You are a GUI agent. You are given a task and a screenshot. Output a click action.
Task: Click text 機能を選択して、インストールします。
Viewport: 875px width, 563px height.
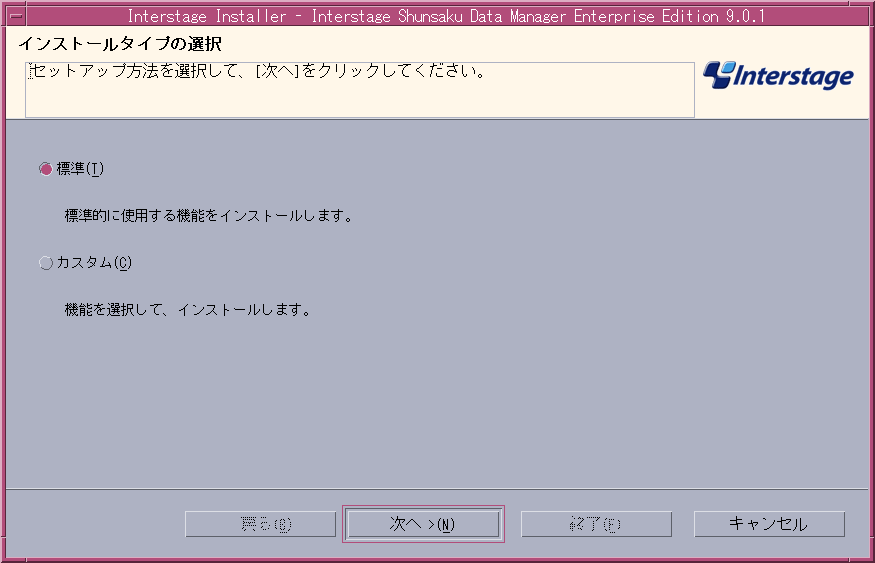189,310
